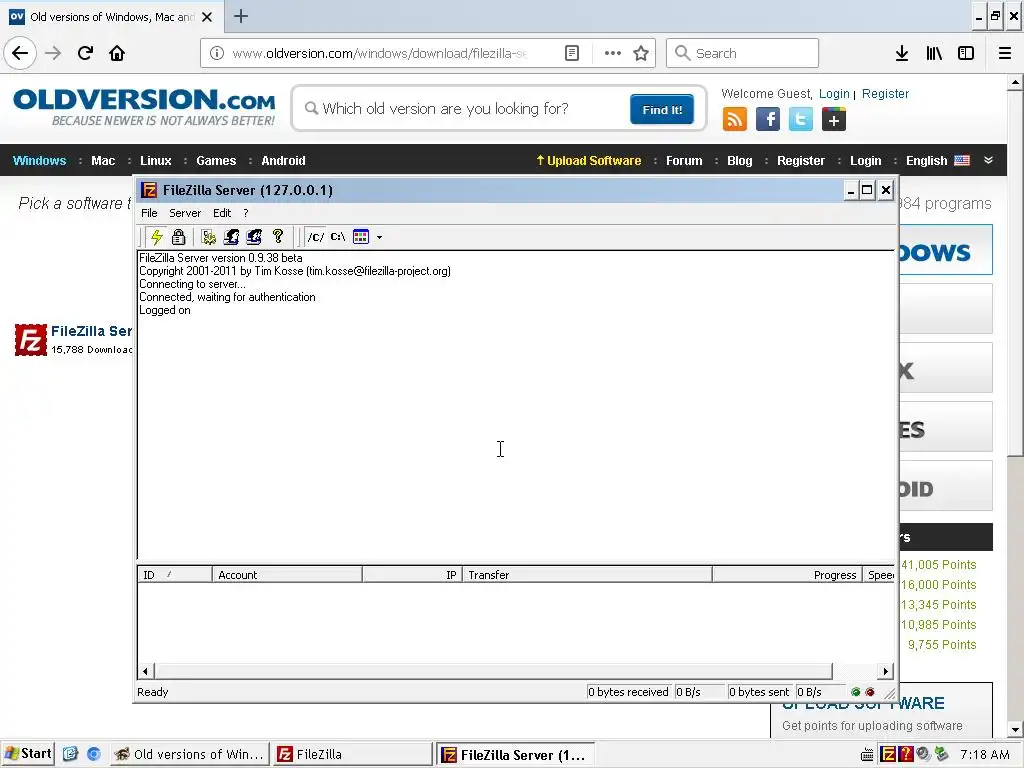
Task: Reload the page in Firefox
Action: 86,53
